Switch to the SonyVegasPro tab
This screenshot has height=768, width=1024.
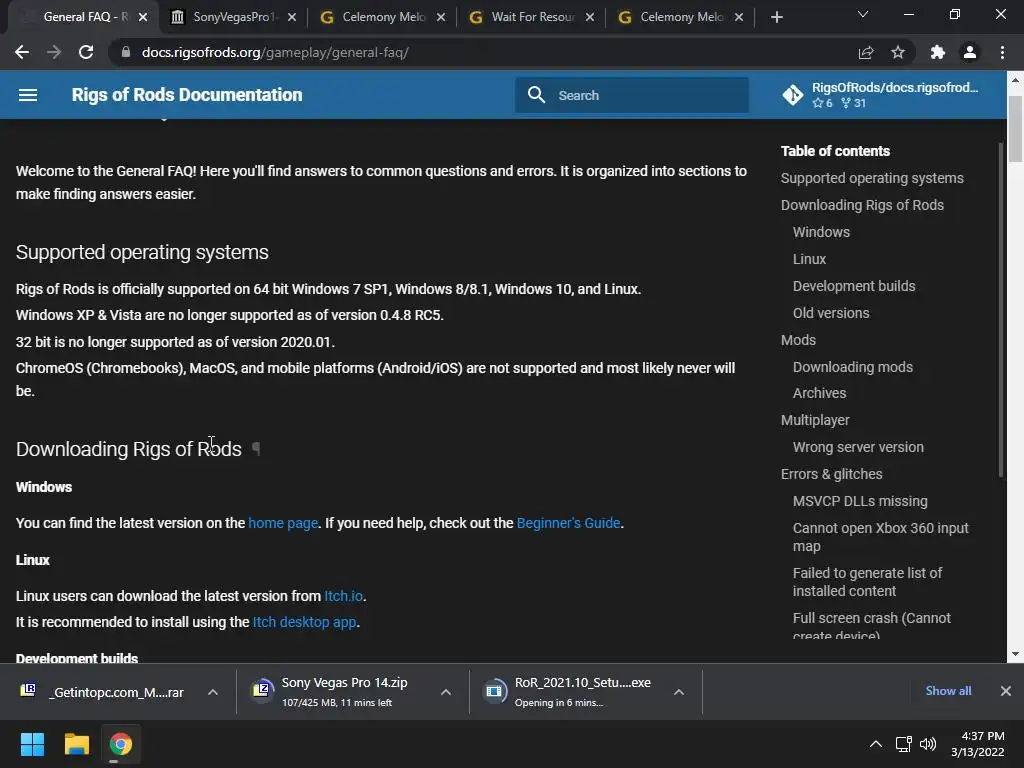232,17
